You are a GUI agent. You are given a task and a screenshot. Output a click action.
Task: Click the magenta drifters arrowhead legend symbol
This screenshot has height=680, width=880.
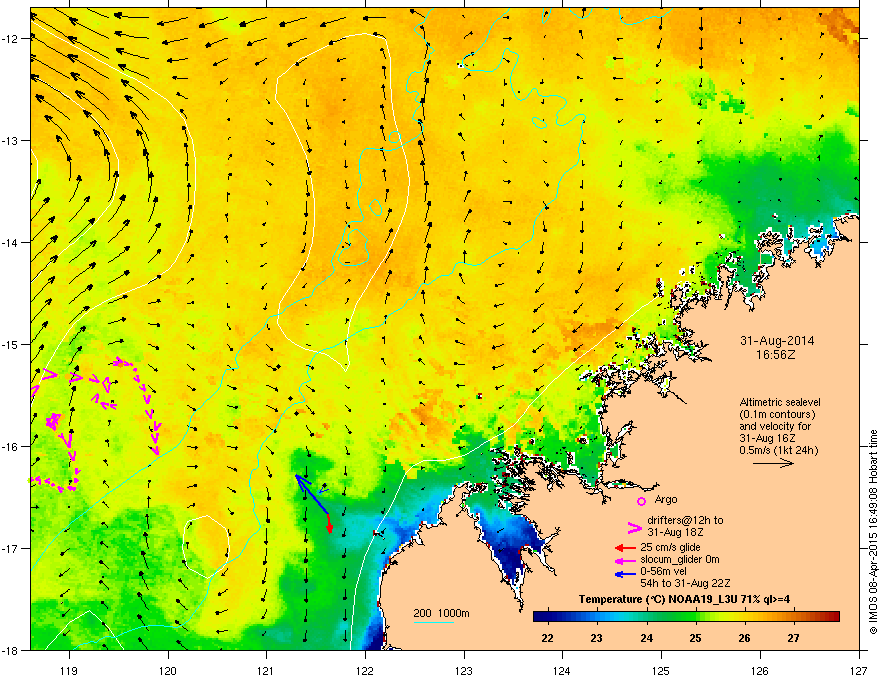tap(634, 527)
